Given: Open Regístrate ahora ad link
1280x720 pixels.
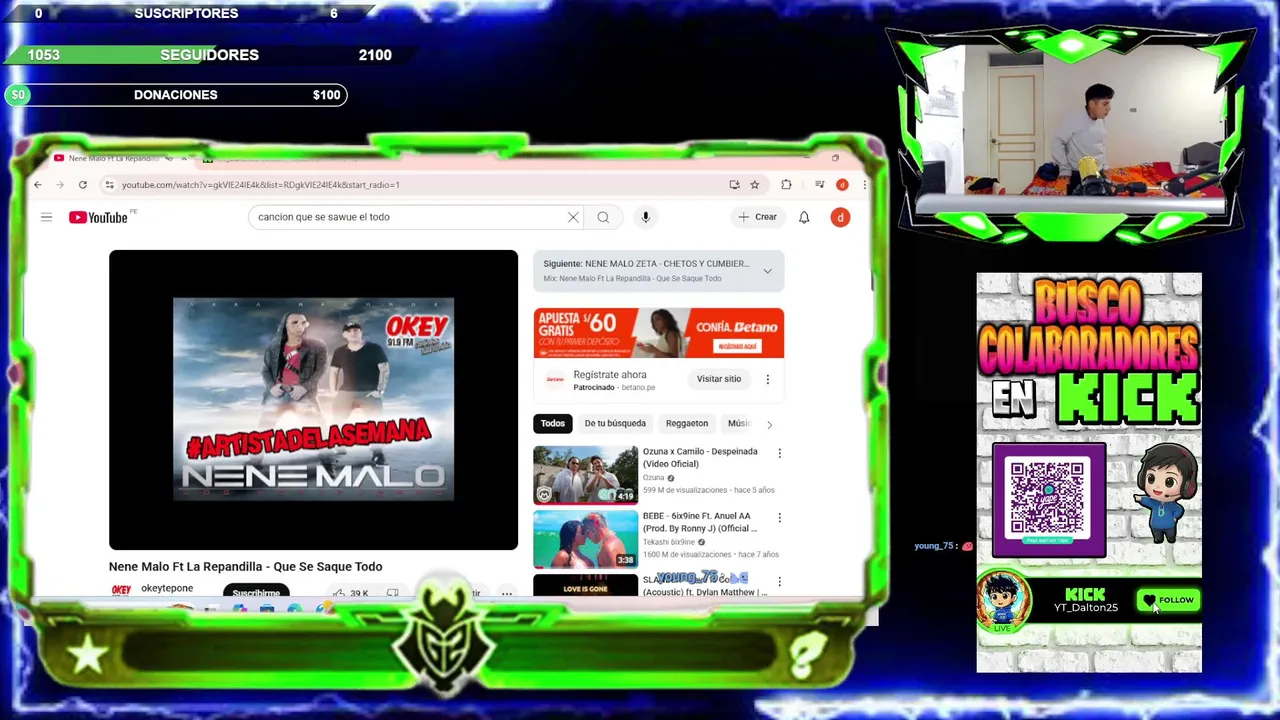Looking at the screenshot, I should (x=610, y=375).
